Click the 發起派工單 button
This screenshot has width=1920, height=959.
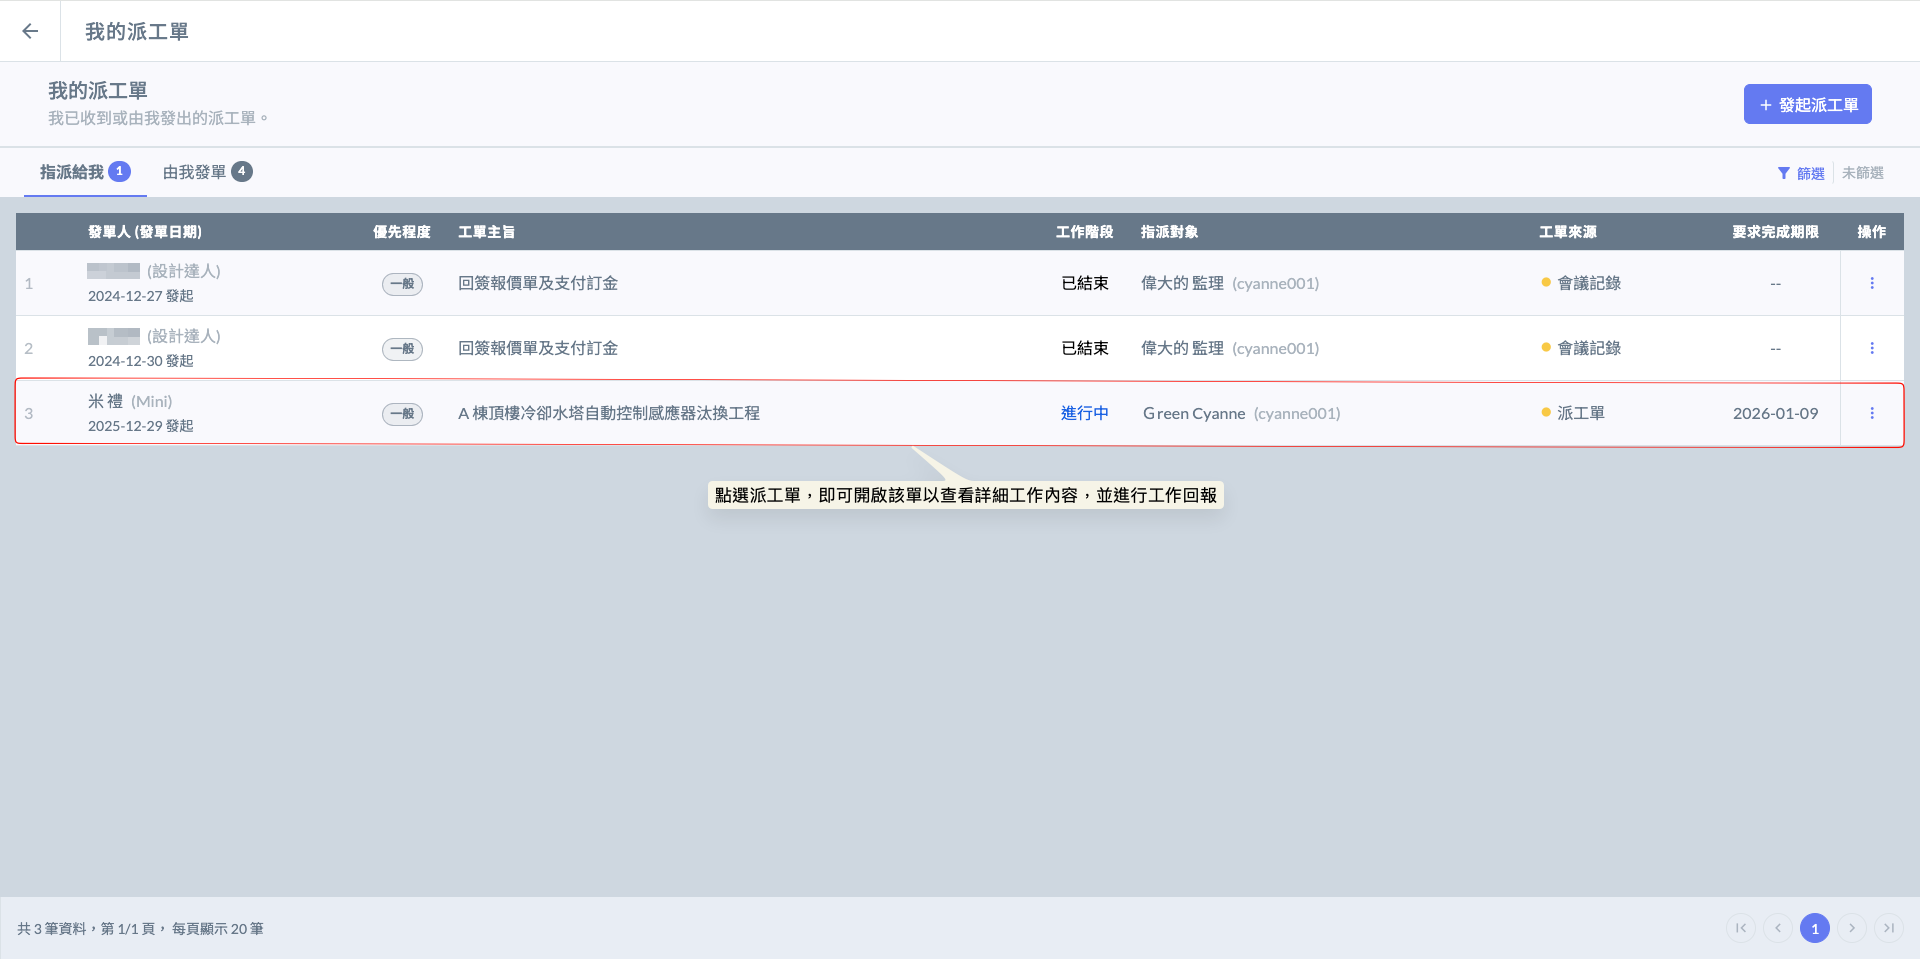coord(1807,104)
